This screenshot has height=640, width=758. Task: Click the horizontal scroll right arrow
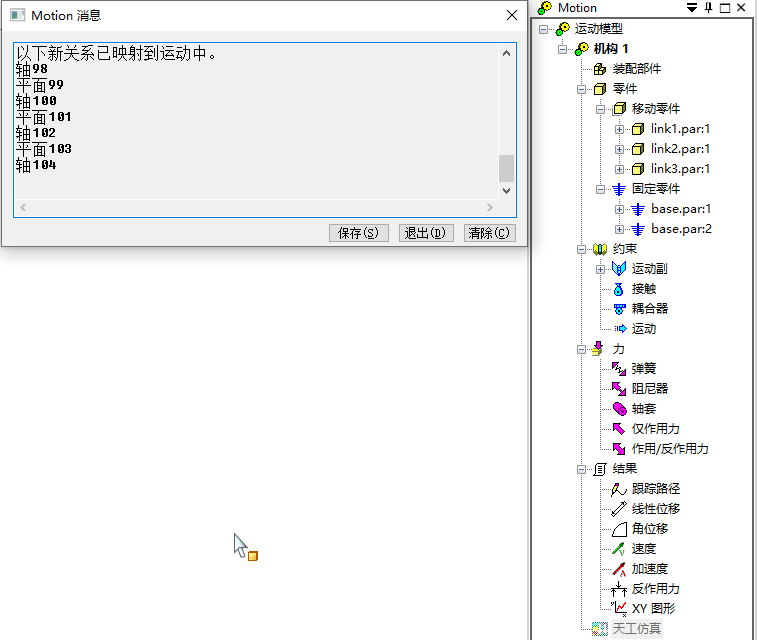490,207
